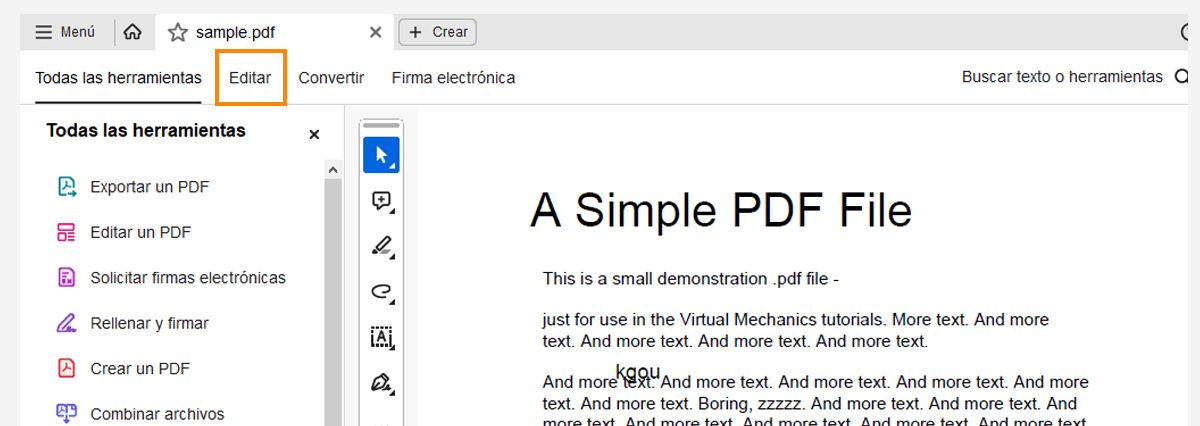Click the tools panel vertical scrollbar
This screenshot has width=1200, height=426.
pyautogui.click(x=334, y=303)
